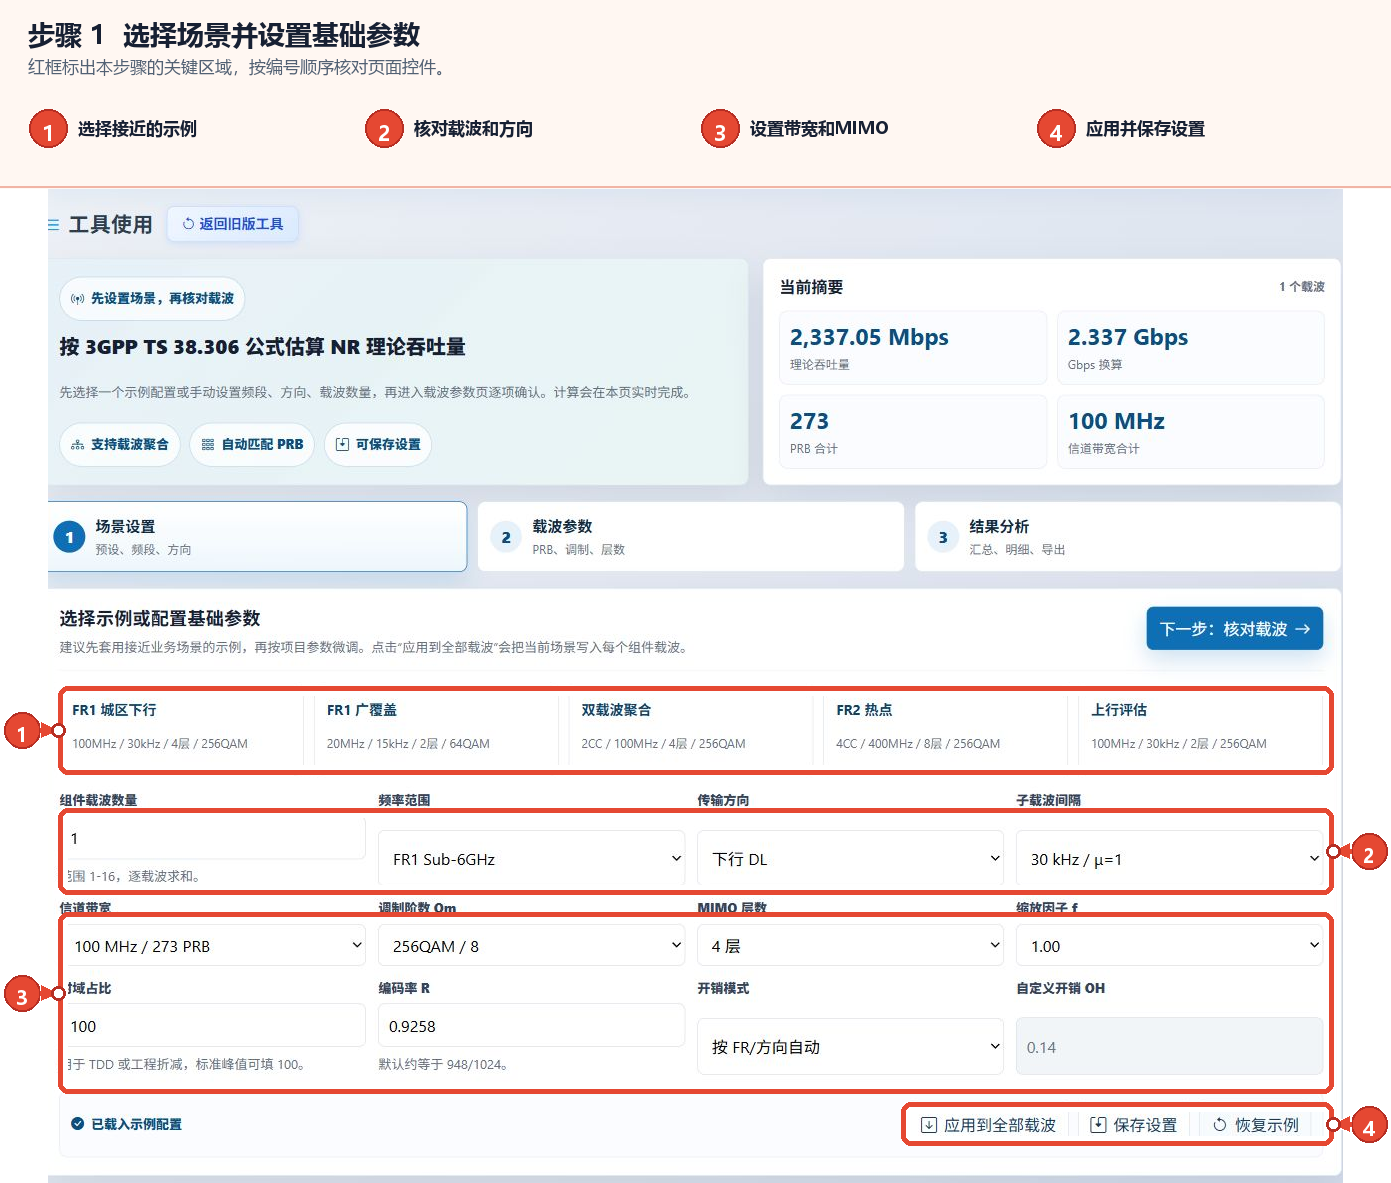The height and width of the screenshot is (1183, 1391).
Task: Click the 当前摘要 heading
Action: (x=811, y=287)
